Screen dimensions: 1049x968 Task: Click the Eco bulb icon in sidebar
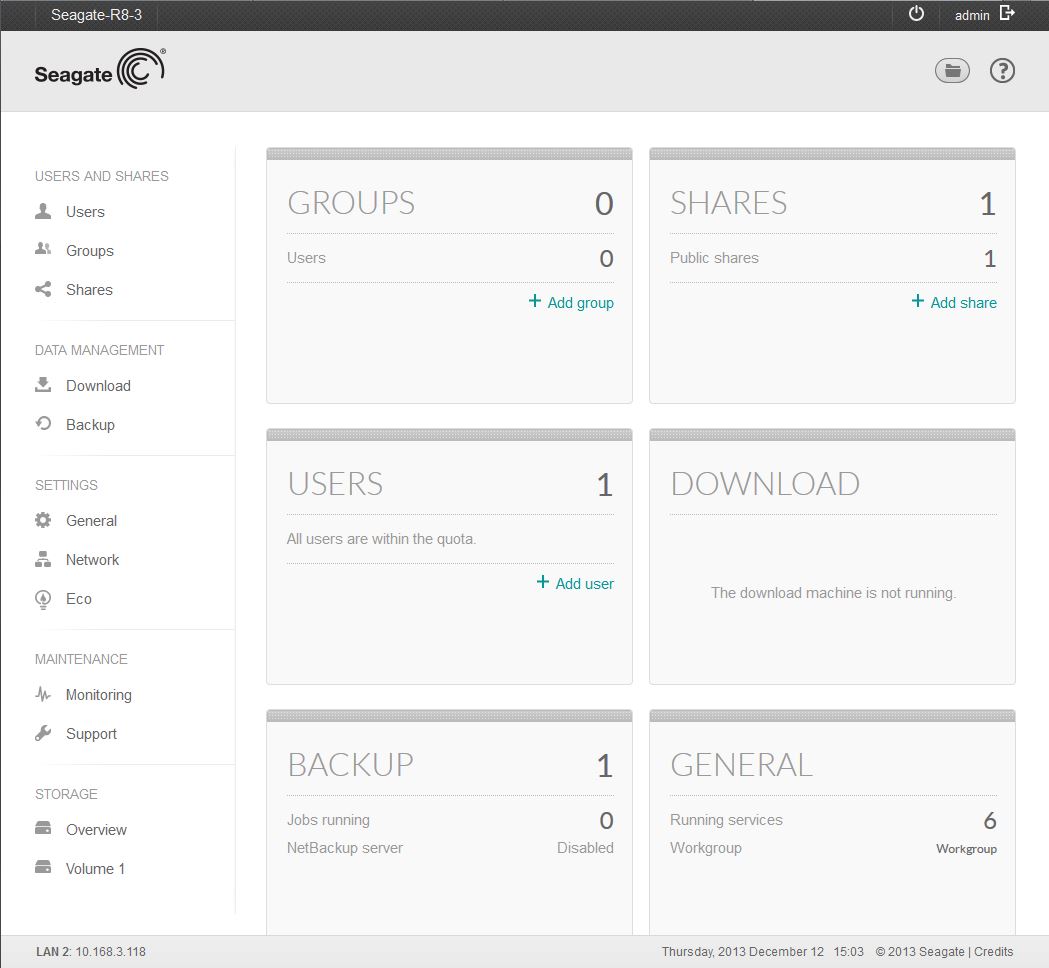[x=43, y=599]
